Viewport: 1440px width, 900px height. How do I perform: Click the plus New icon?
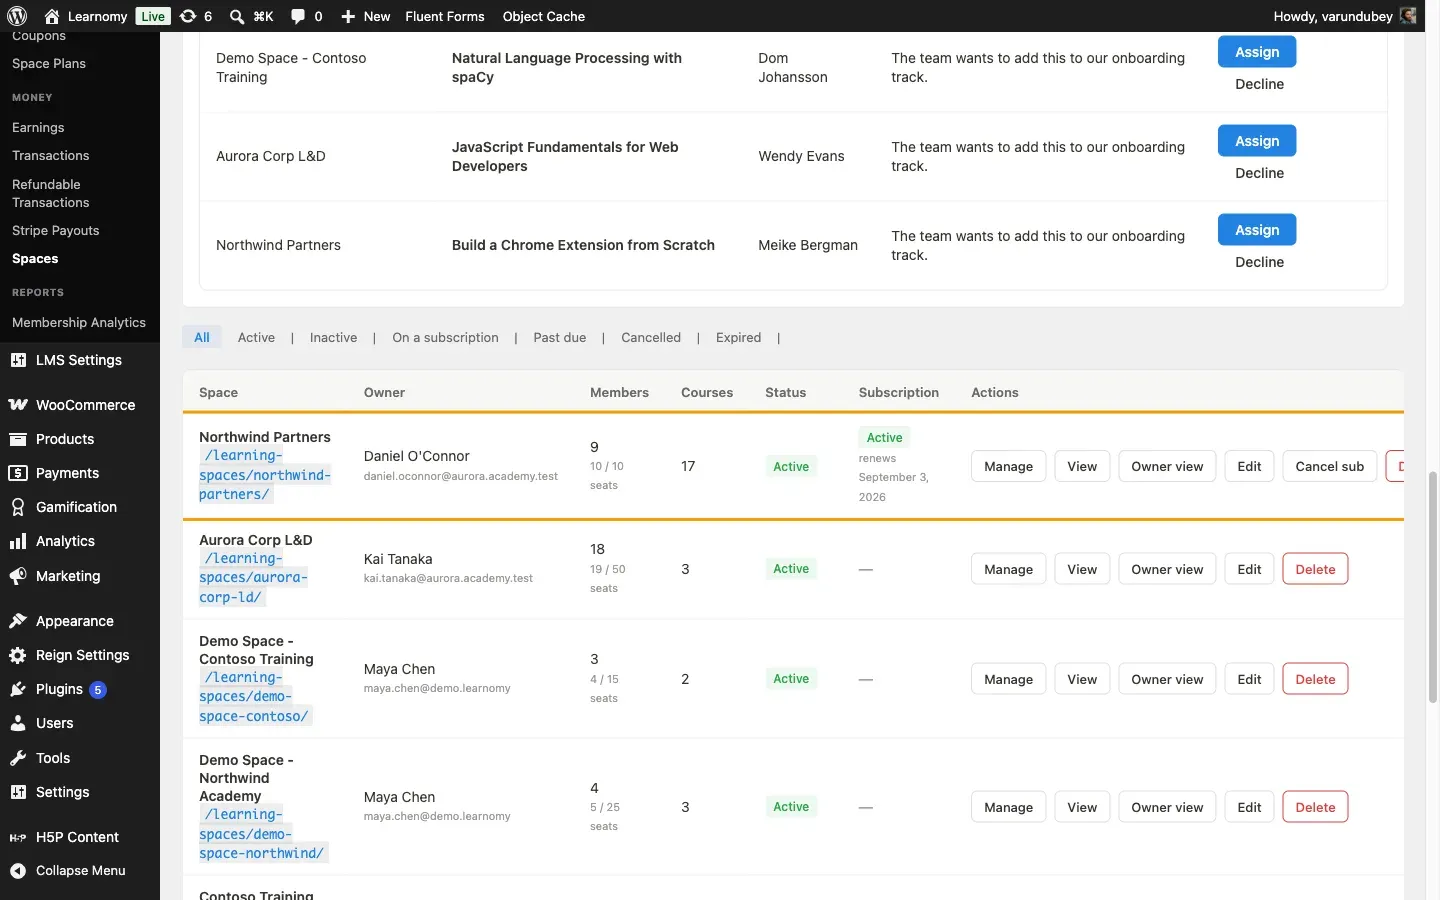[348, 16]
